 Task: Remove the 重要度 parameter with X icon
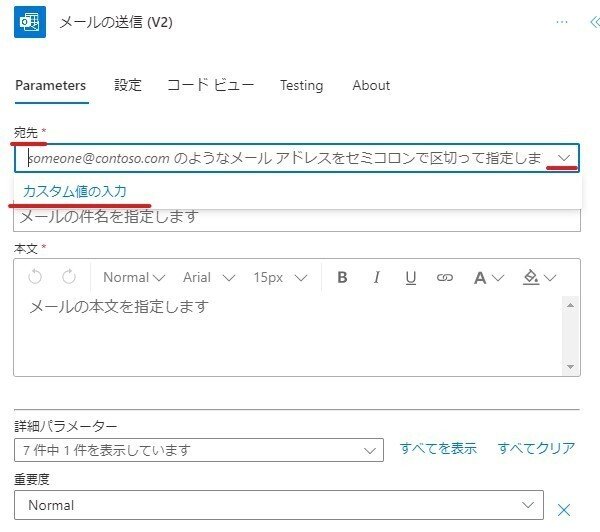[564, 510]
